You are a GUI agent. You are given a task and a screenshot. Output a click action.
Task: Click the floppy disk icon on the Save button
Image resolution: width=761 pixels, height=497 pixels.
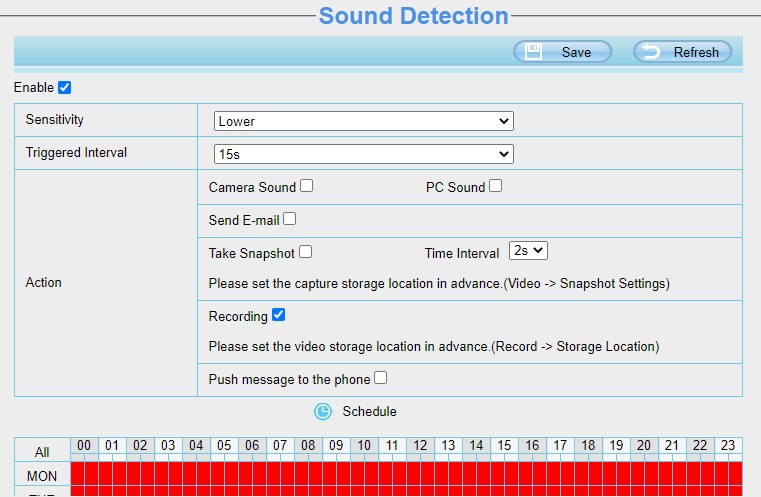533,51
